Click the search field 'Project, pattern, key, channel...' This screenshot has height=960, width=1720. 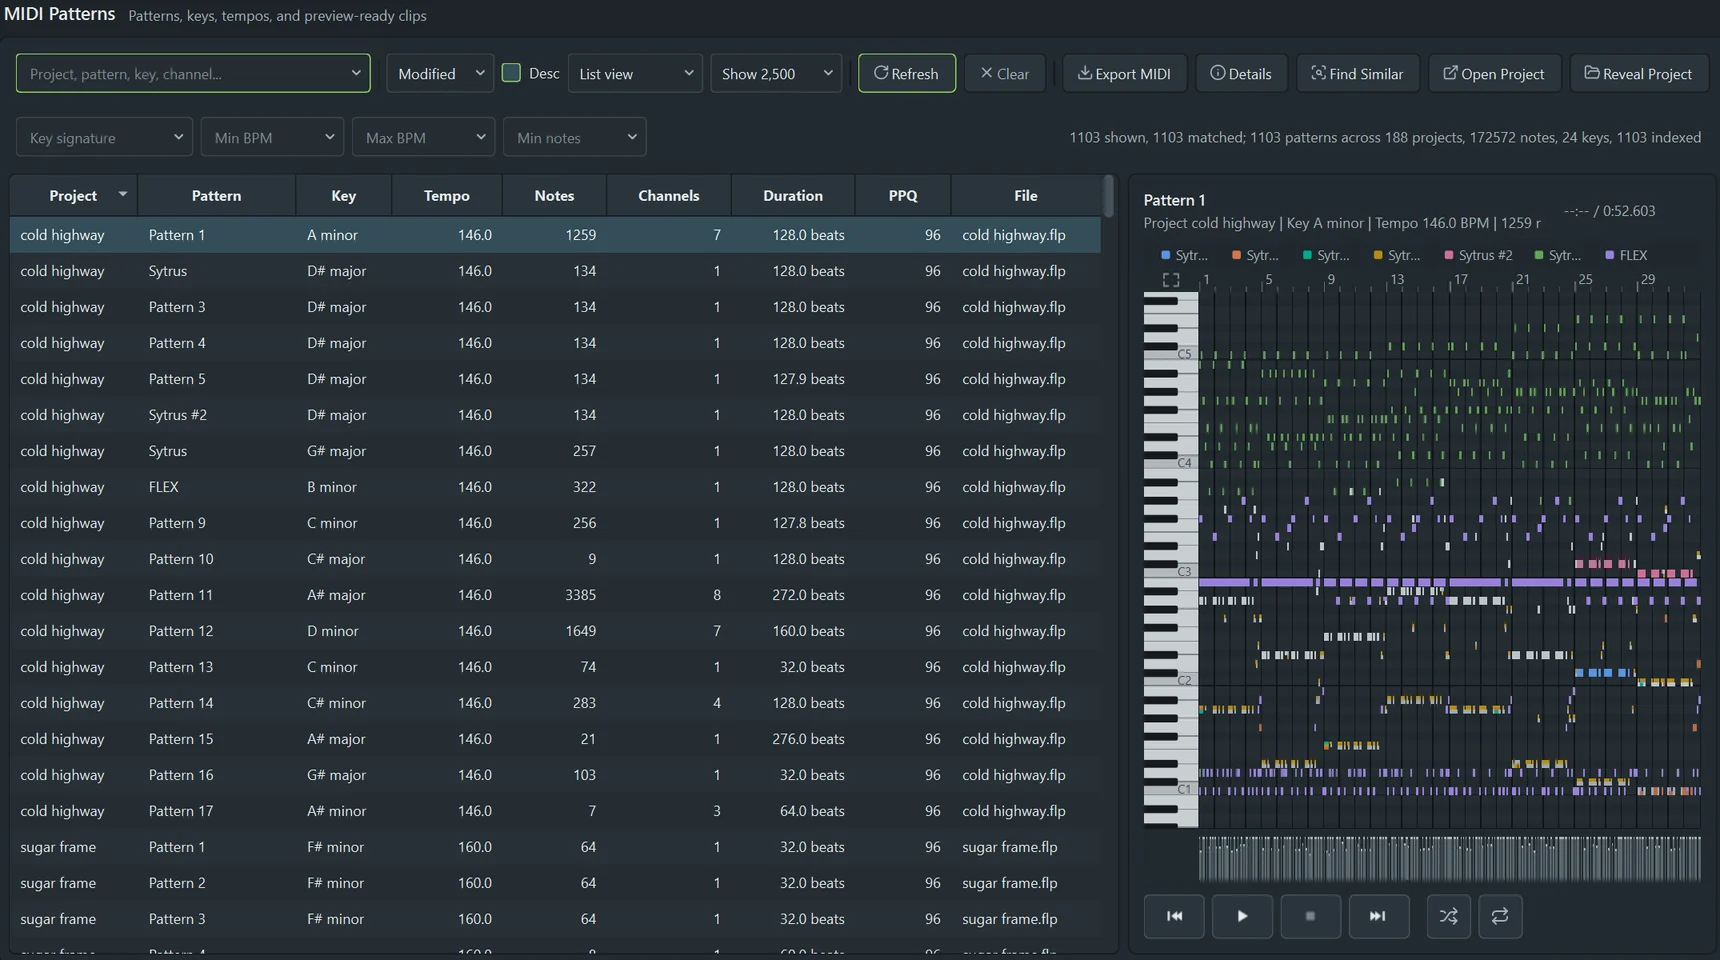tap(193, 73)
